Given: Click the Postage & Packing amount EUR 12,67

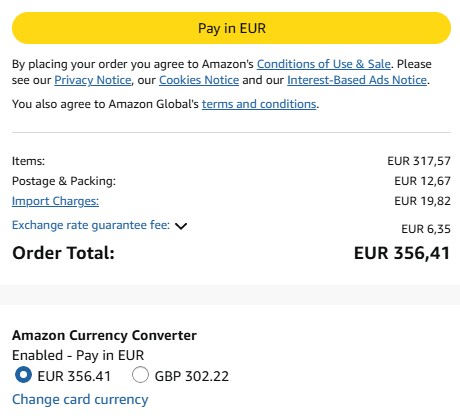Looking at the screenshot, I should coord(422,181).
